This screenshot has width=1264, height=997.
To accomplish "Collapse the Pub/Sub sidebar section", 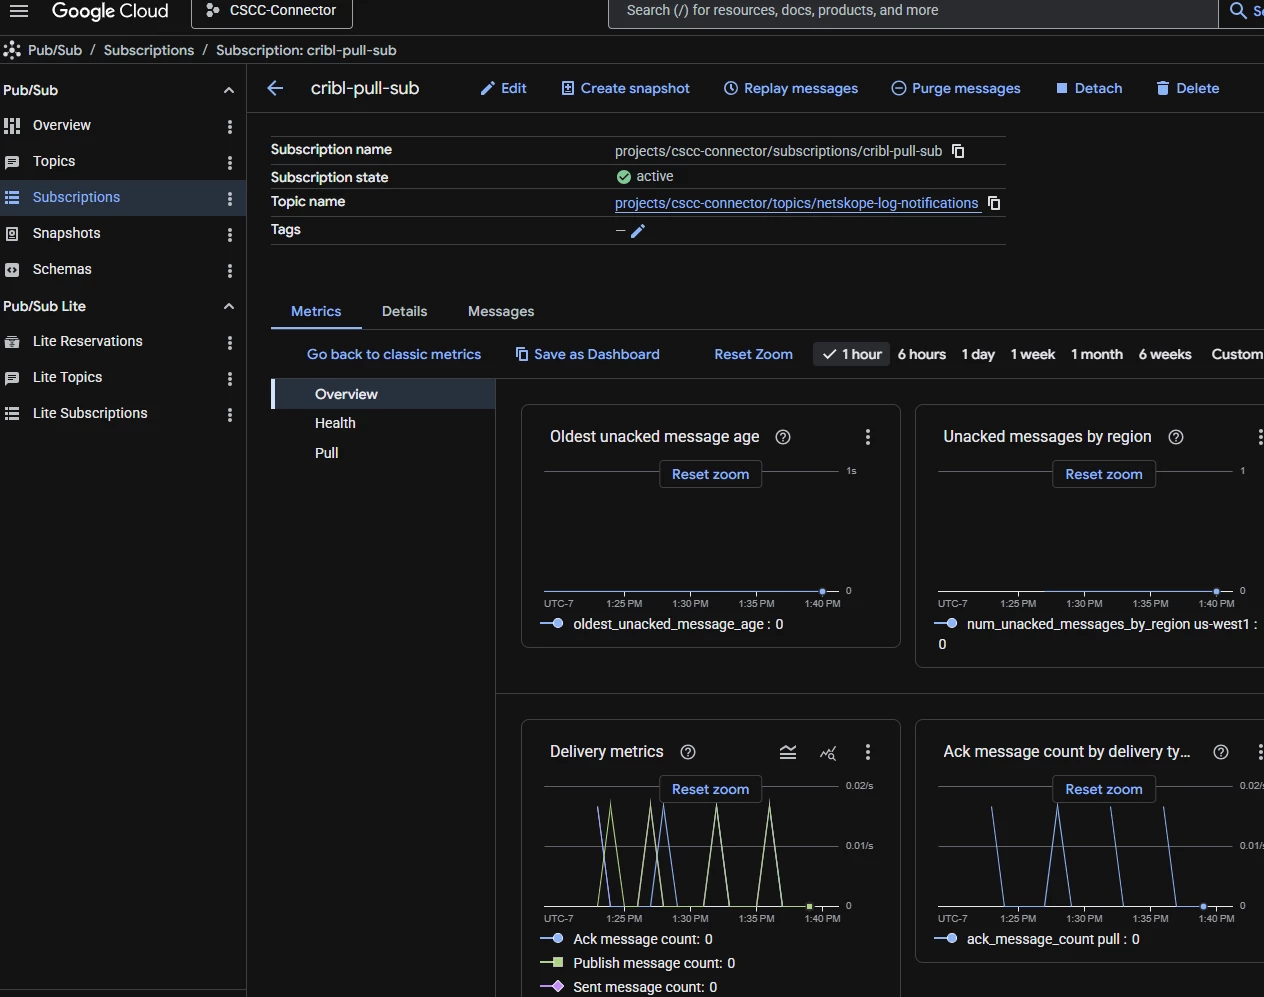I will pyautogui.click(x=229, y=90).
